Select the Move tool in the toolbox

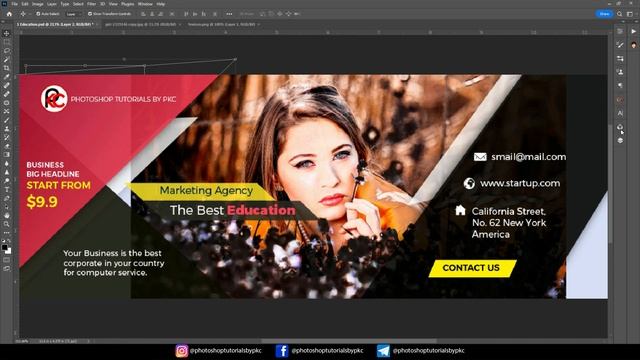[x=7, y=33]
